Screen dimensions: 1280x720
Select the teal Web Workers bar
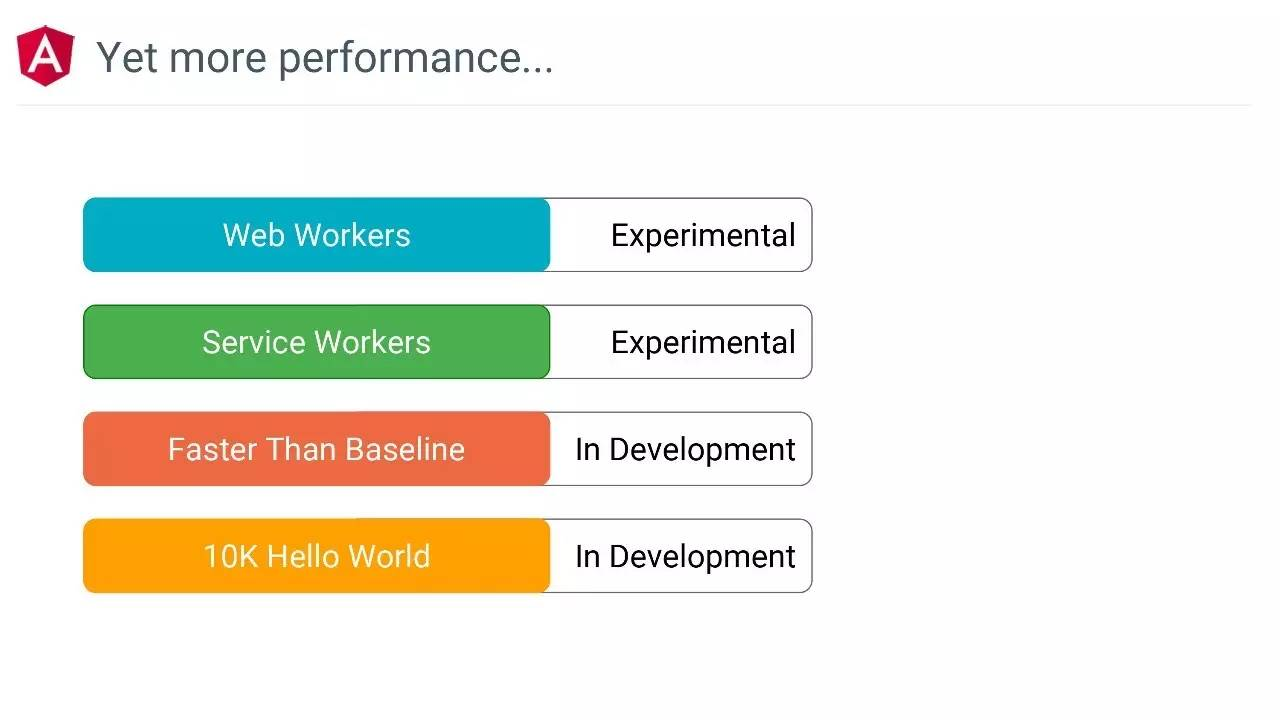[316, 235]
